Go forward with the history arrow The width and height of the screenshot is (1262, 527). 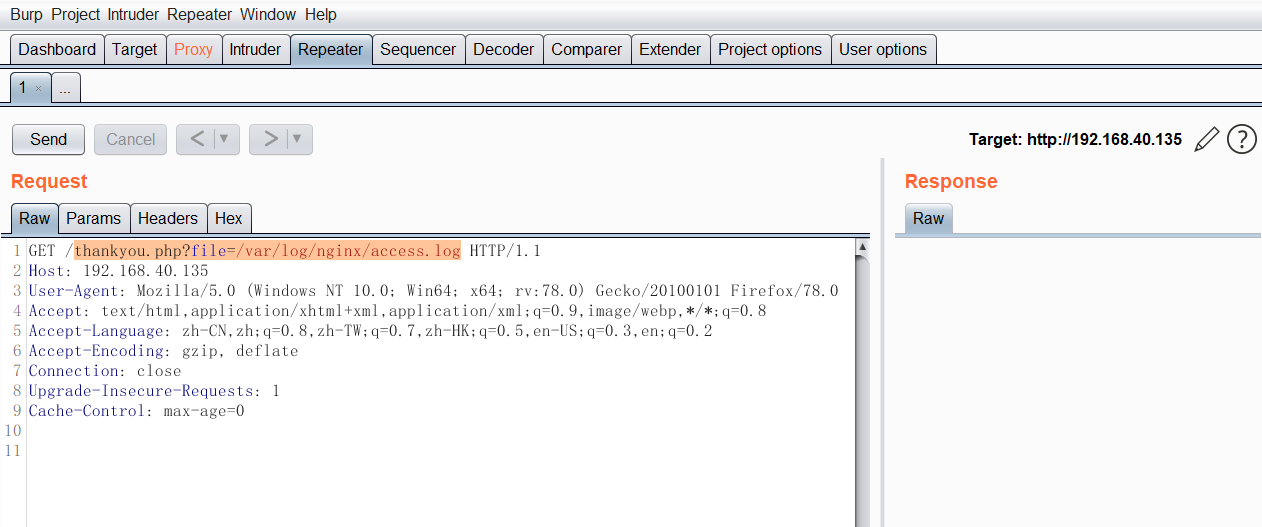tap(270, 139)
